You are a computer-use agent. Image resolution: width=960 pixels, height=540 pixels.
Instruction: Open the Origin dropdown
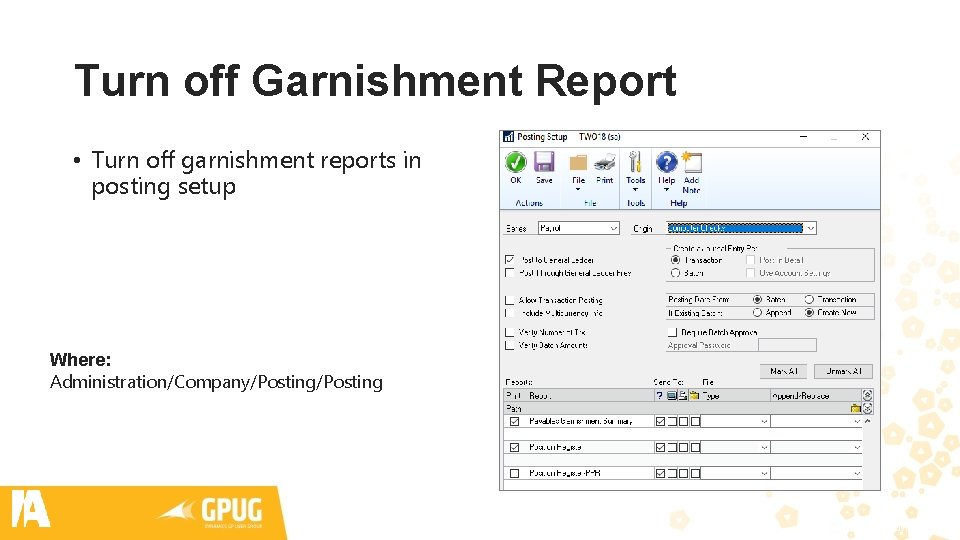coord(811,228)
